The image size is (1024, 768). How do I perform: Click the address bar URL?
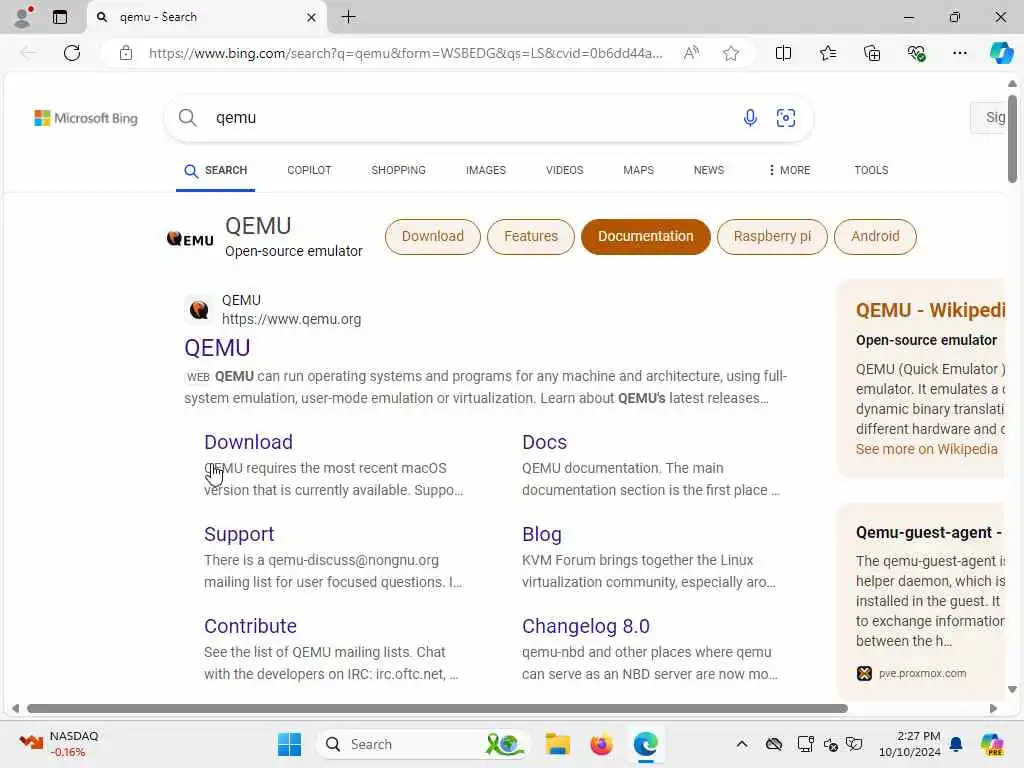[405, 53]
